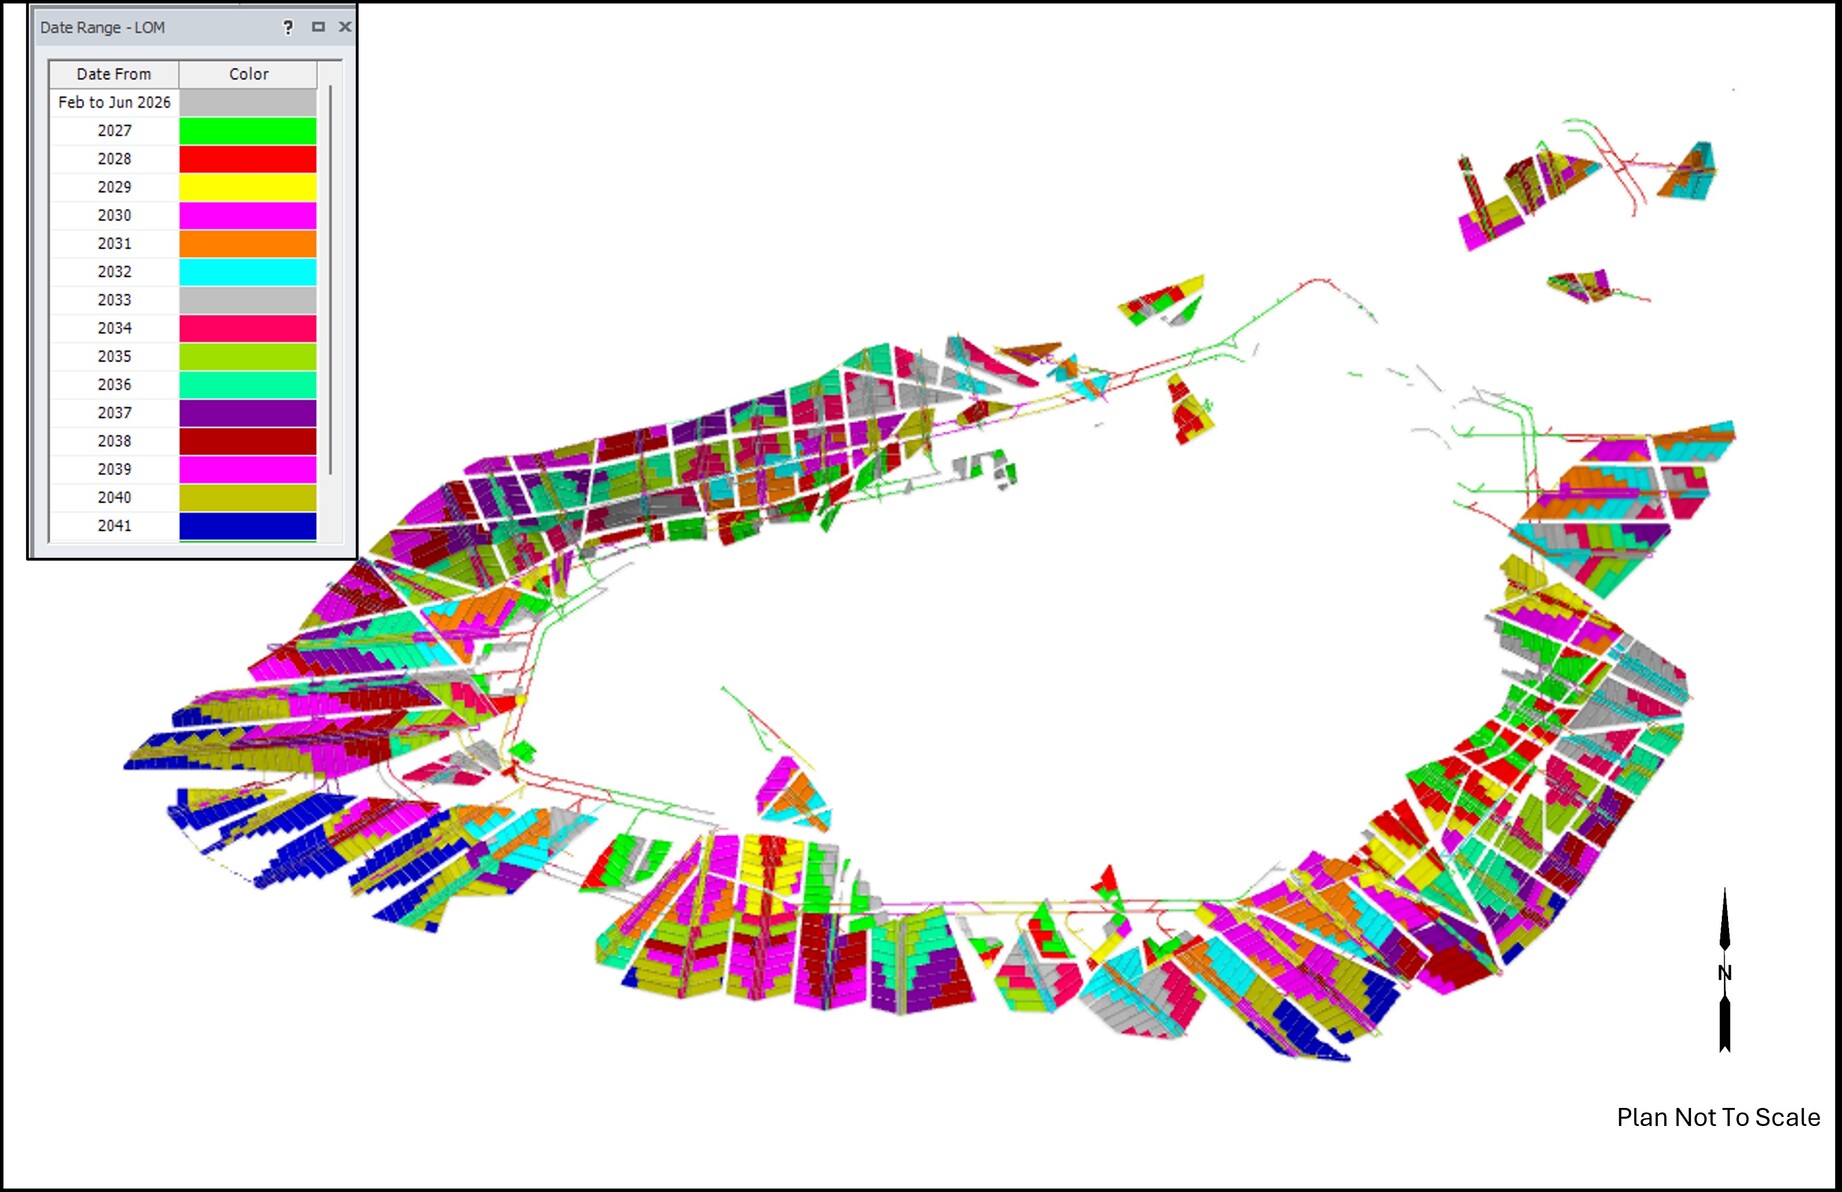
Task: Click the north arrow symbol
Action: 1725,970
